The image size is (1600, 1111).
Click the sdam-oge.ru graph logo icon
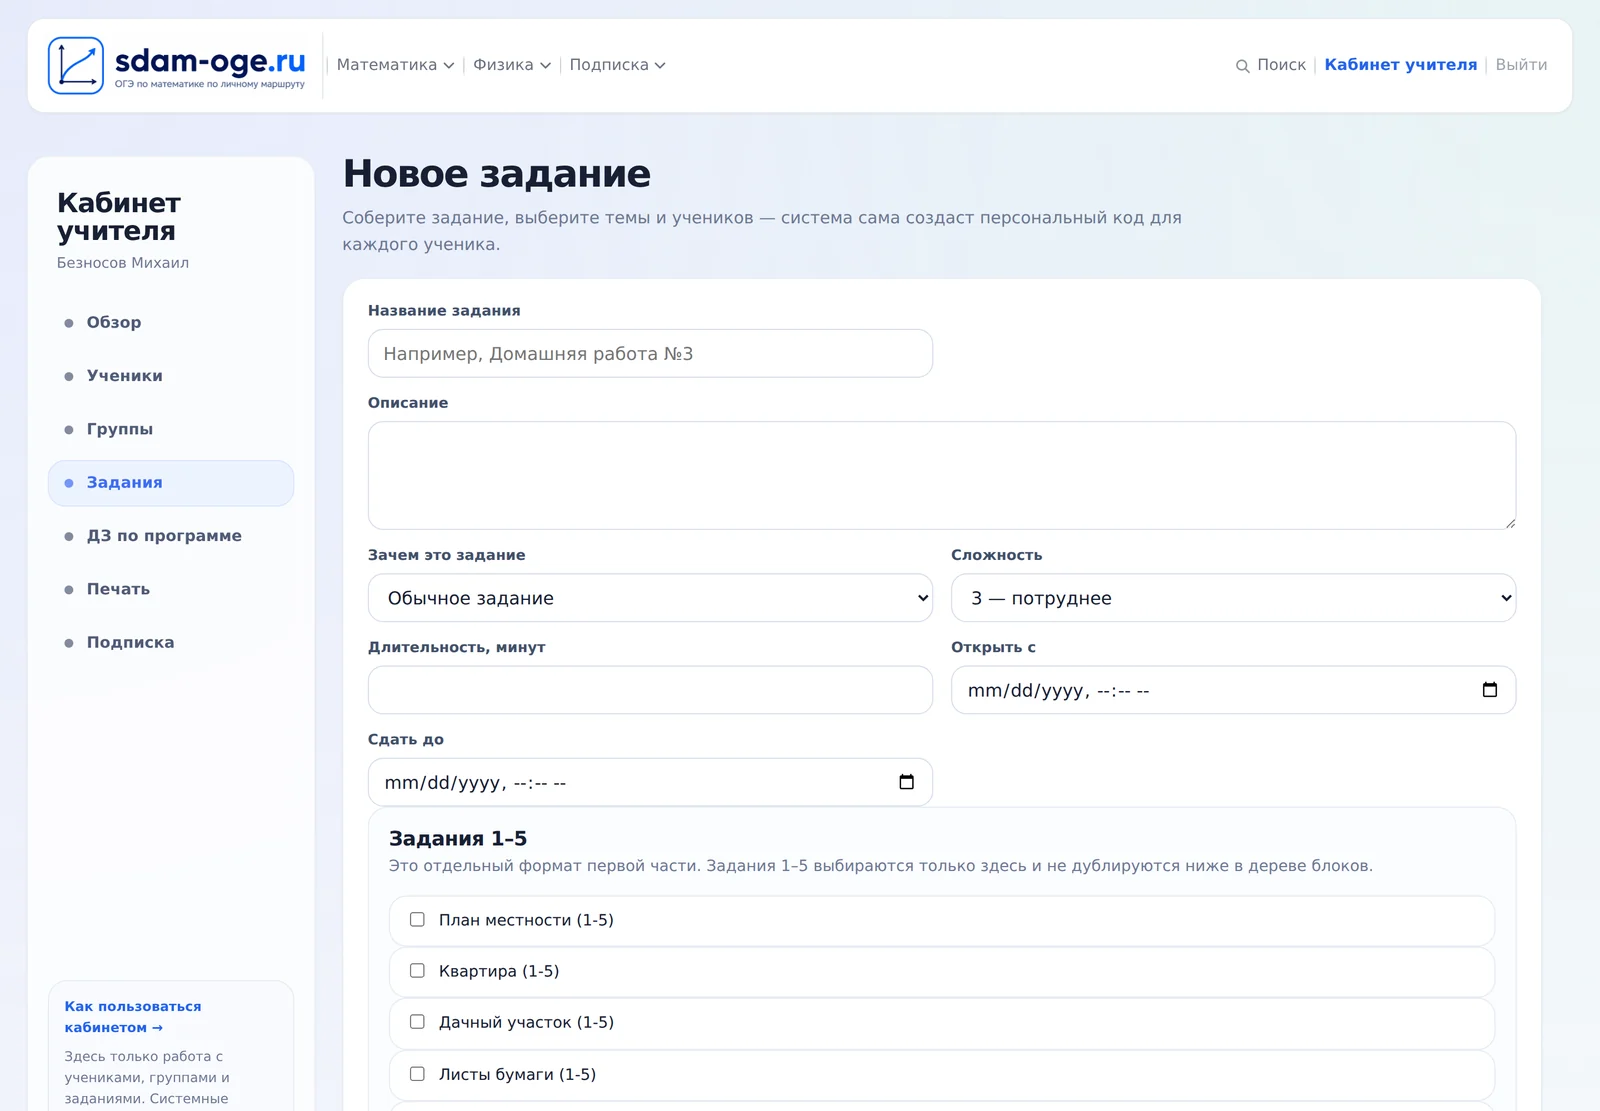point(76,65)
